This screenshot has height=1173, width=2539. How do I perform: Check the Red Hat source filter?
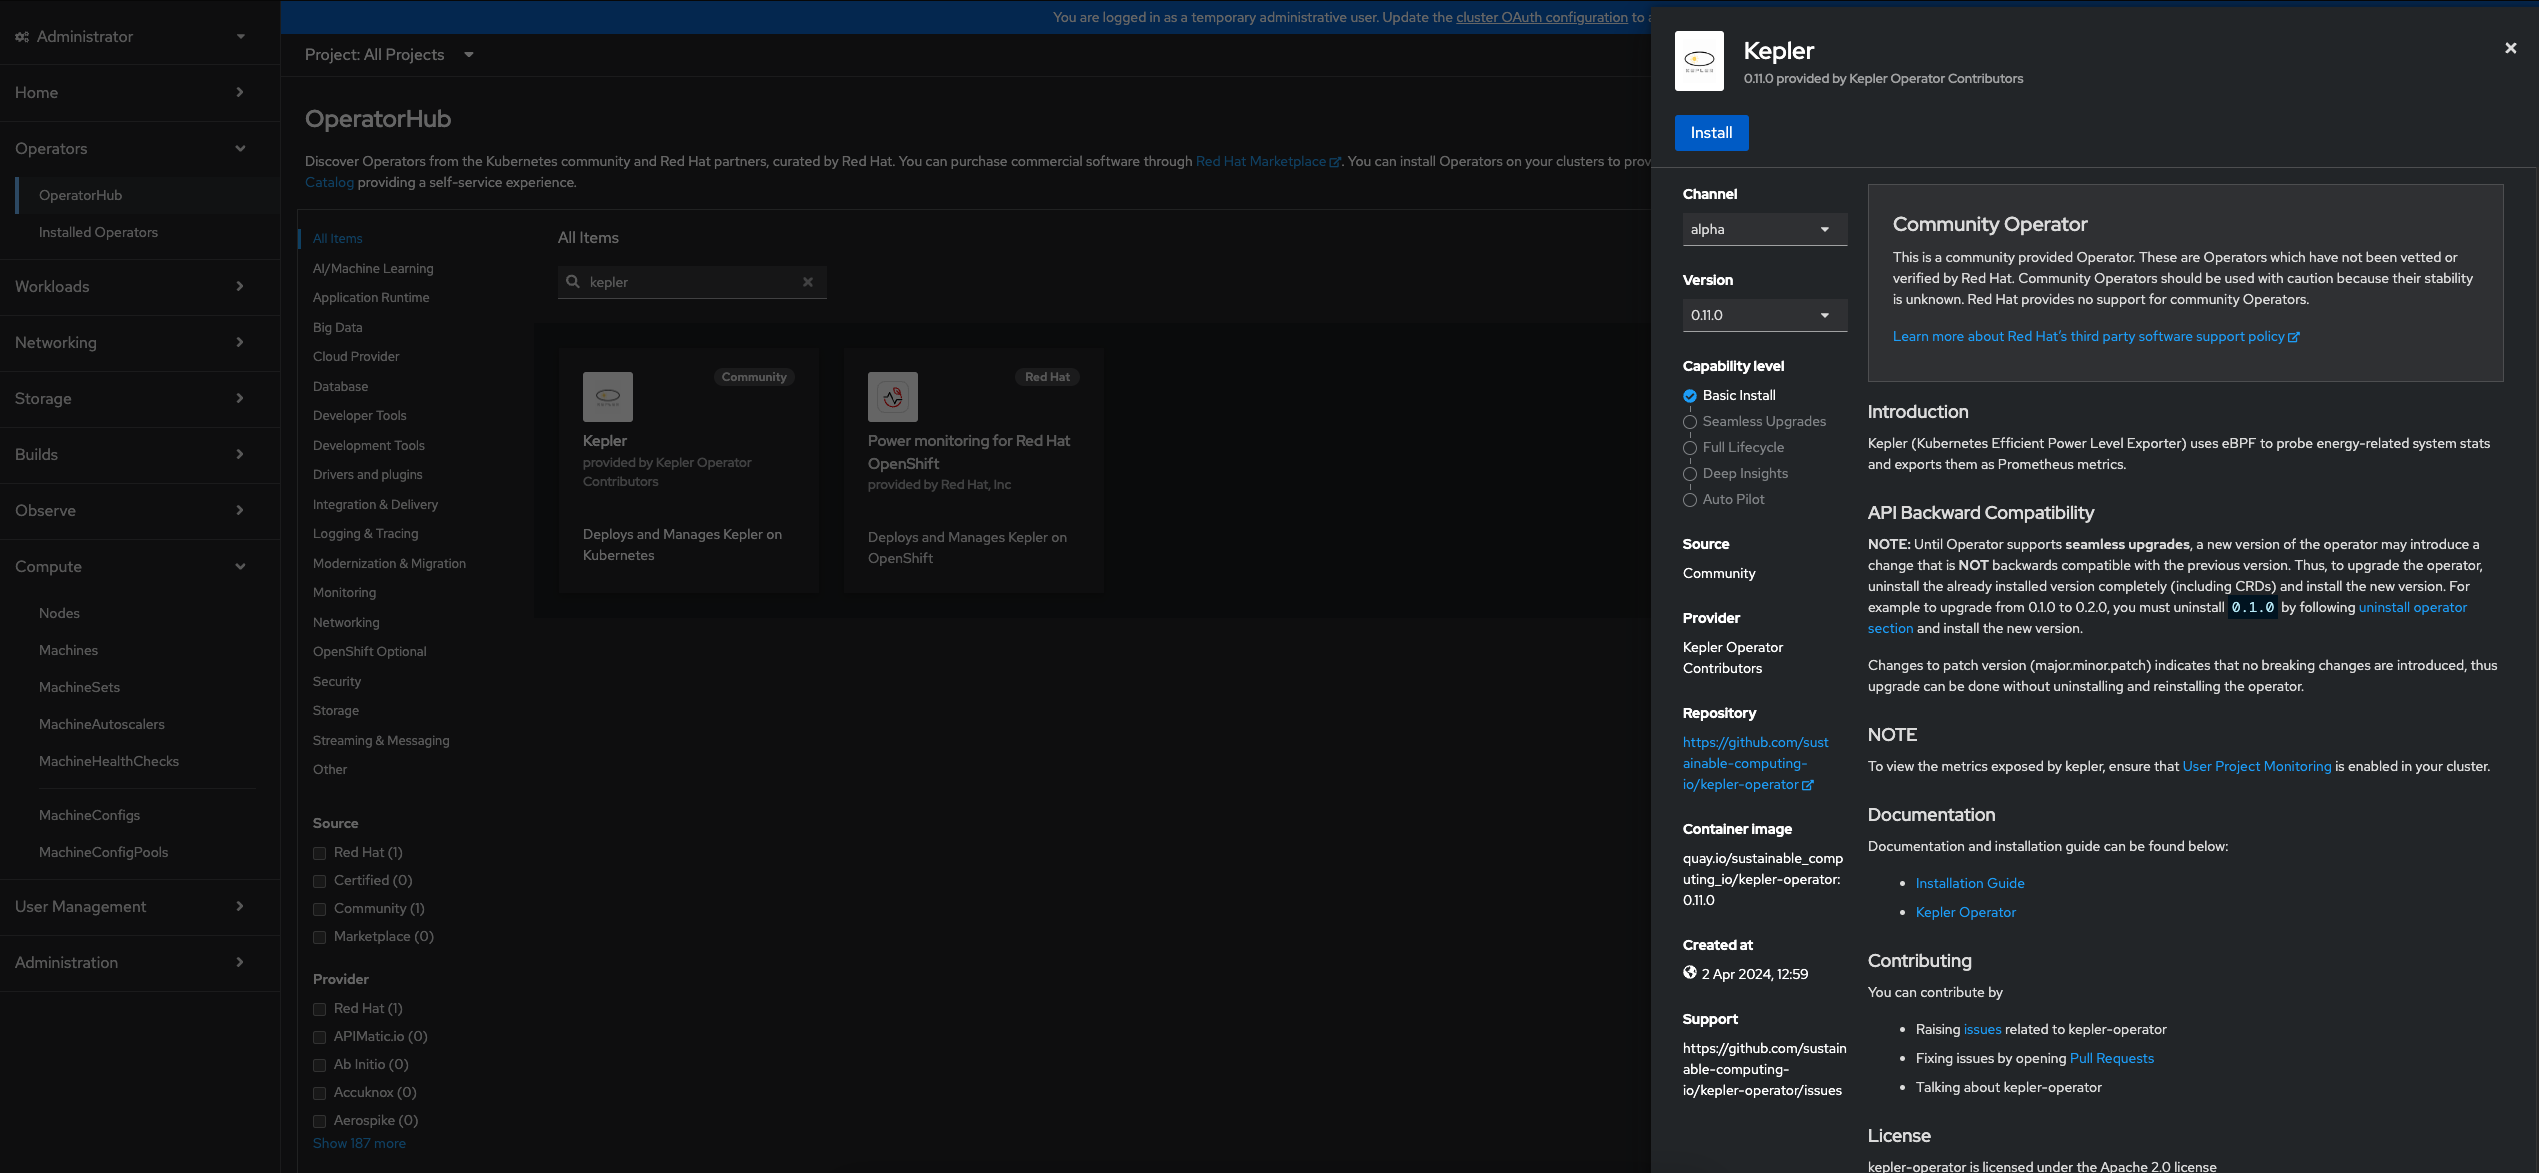320,853
